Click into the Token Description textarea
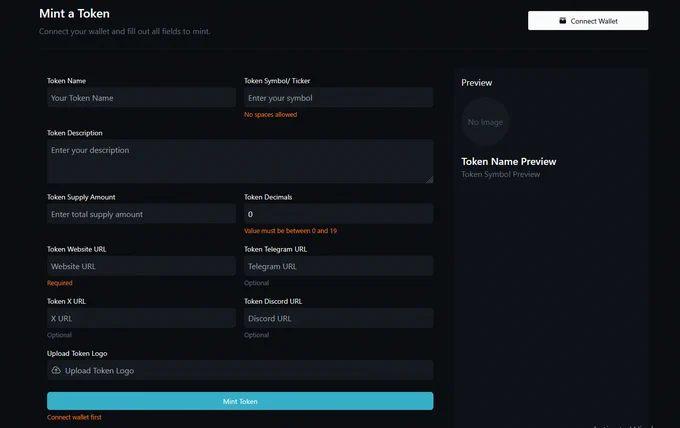The image size is (680, 428). pyautogui.click(x=240, y=161)
